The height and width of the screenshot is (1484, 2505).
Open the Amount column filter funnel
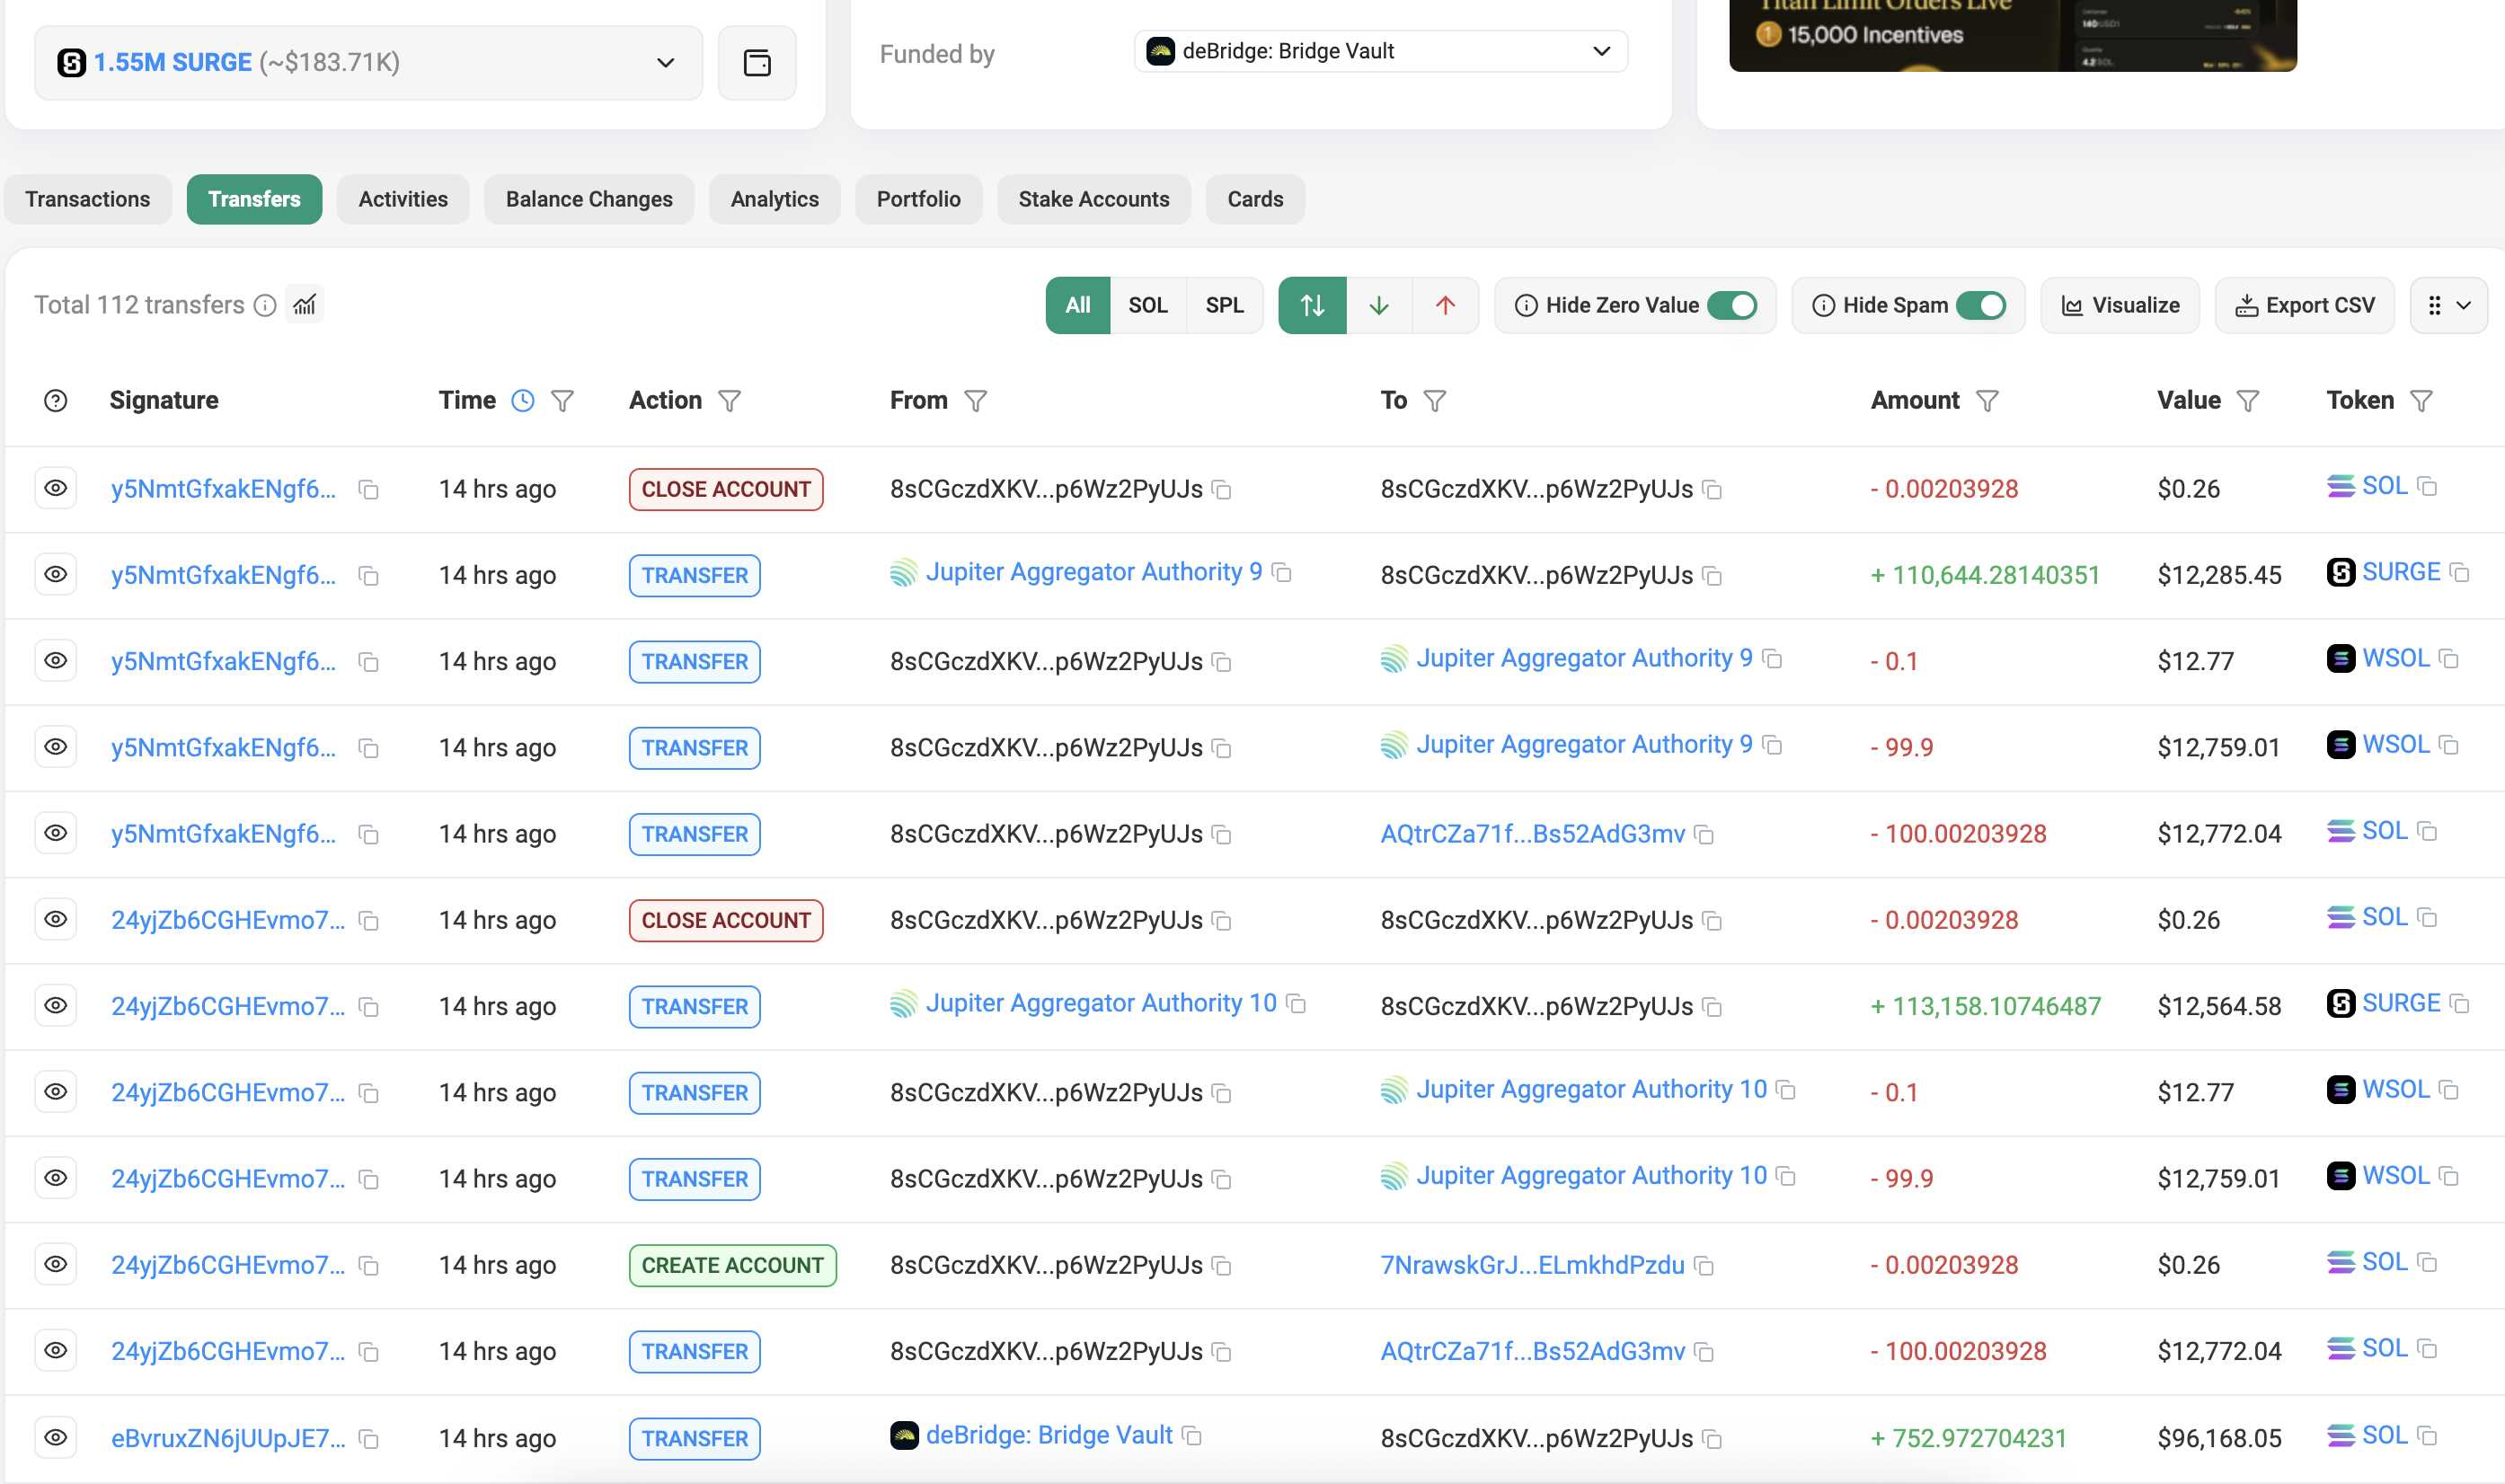[1987, 401]
